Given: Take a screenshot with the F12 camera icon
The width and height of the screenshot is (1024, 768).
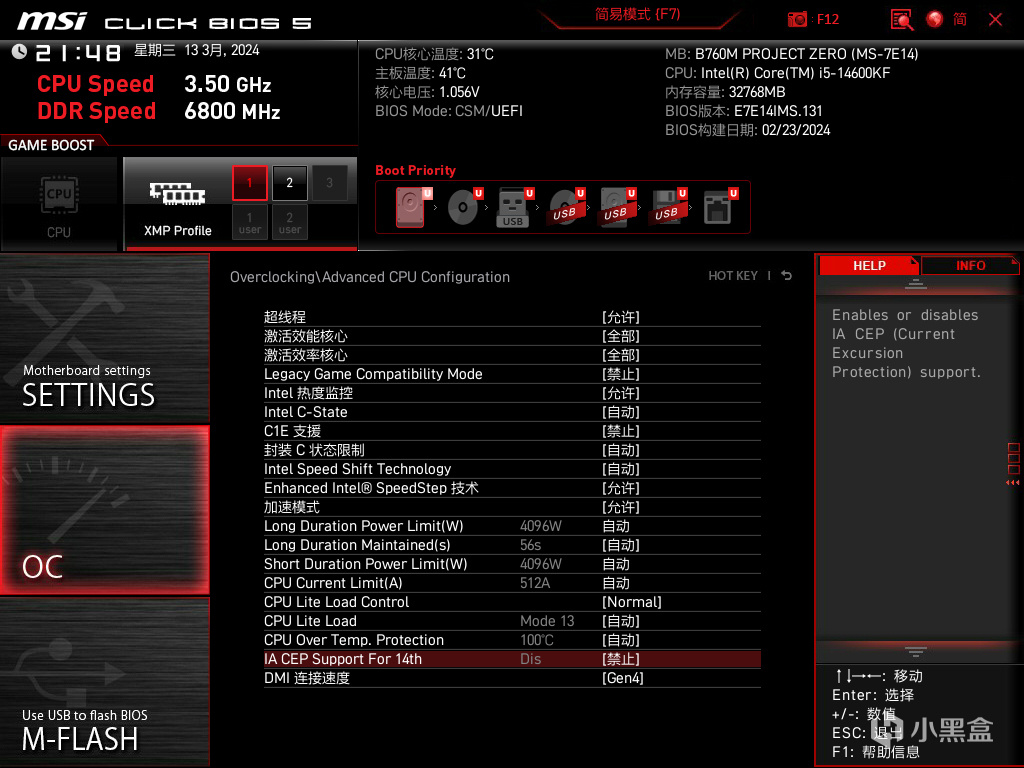Looking at the screenshot, I should click(797, 19).
